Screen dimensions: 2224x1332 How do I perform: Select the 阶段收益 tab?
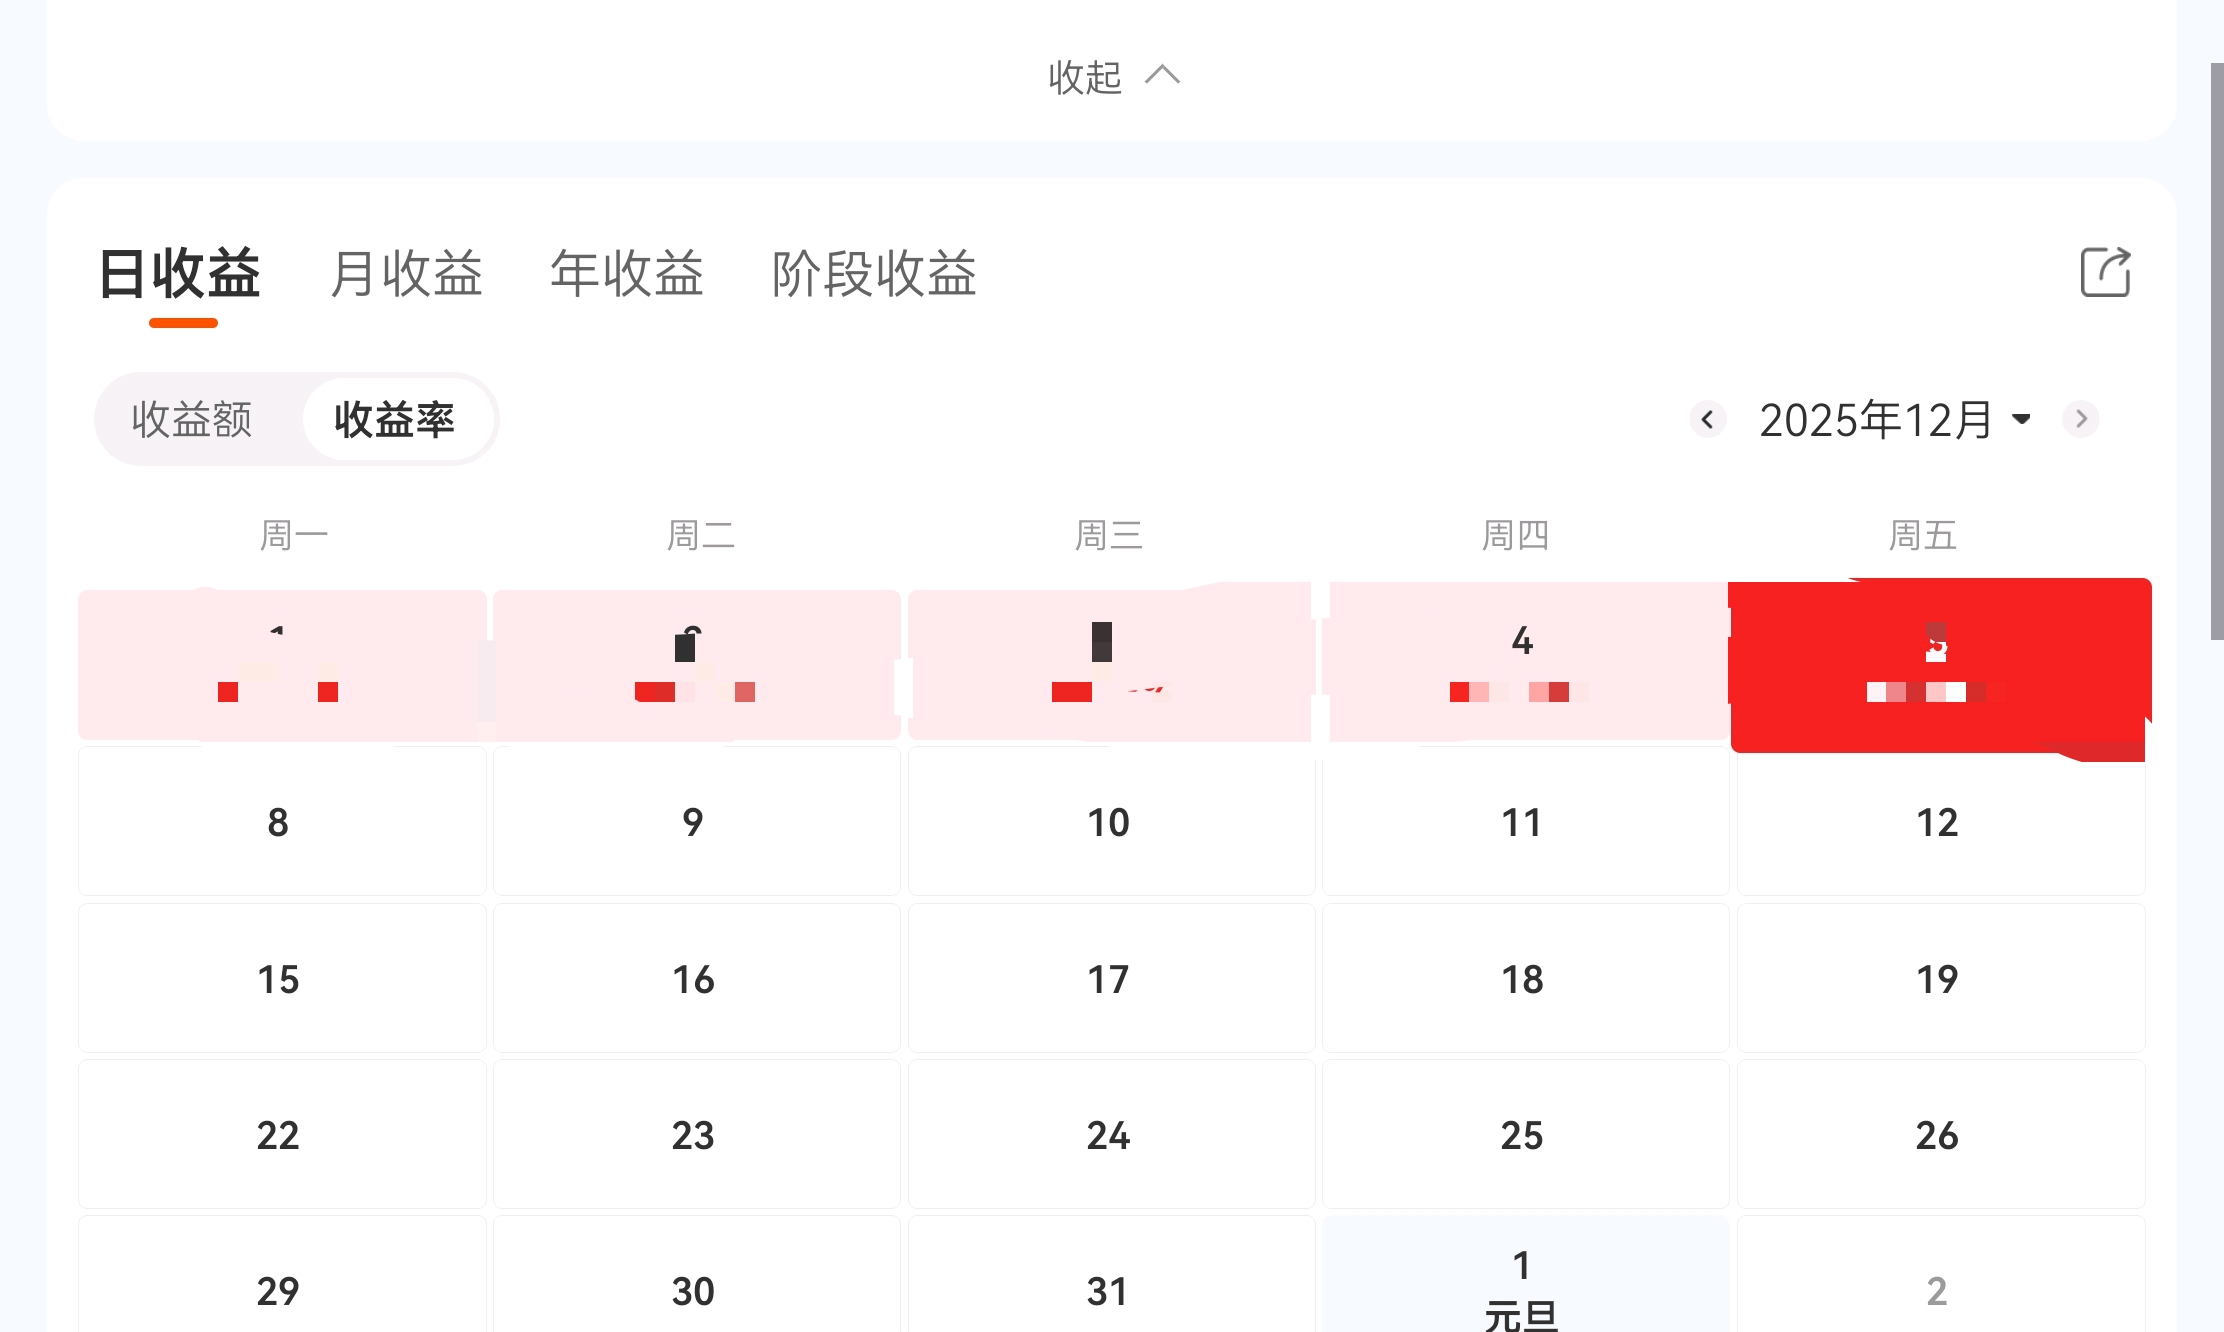coord(874,274)
